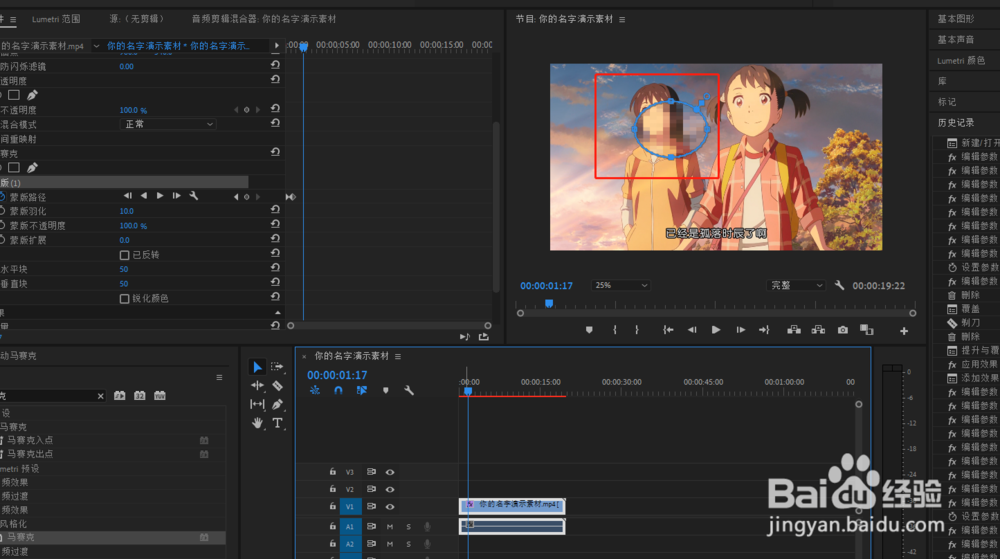Select the Hand tool
The height and width of the screenshot is (559, 1000).
click(257, 423)
